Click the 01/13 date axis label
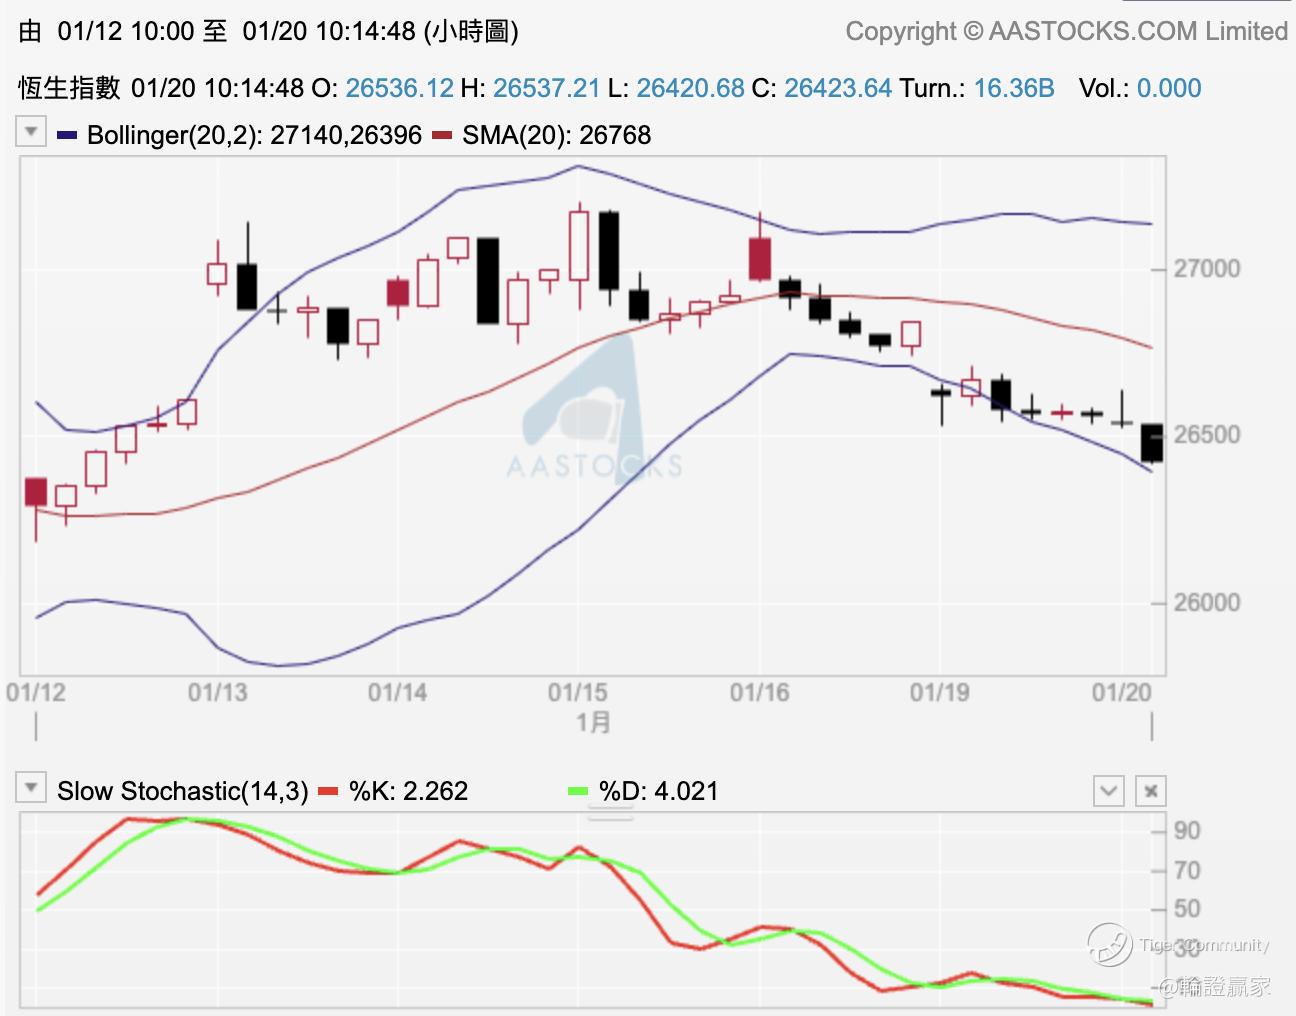 217,692
